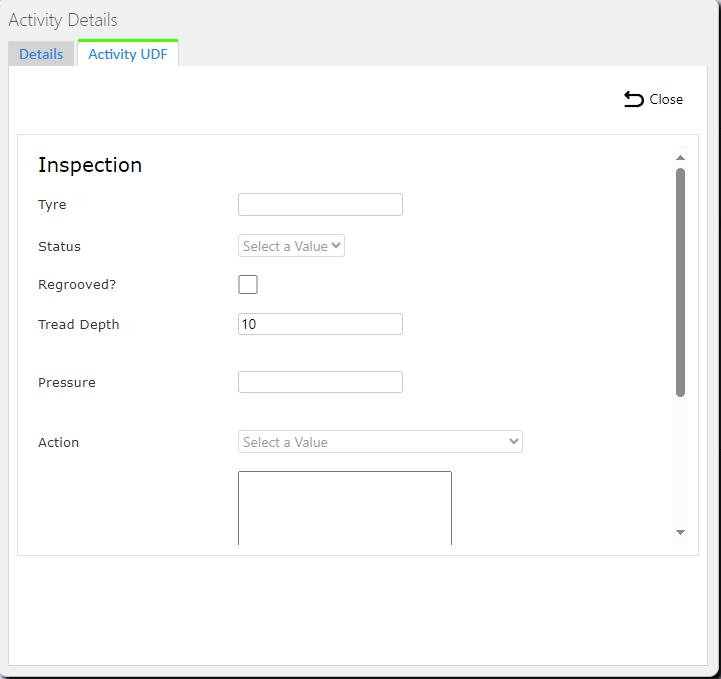Click the Tread Depth label

(79, 325)
